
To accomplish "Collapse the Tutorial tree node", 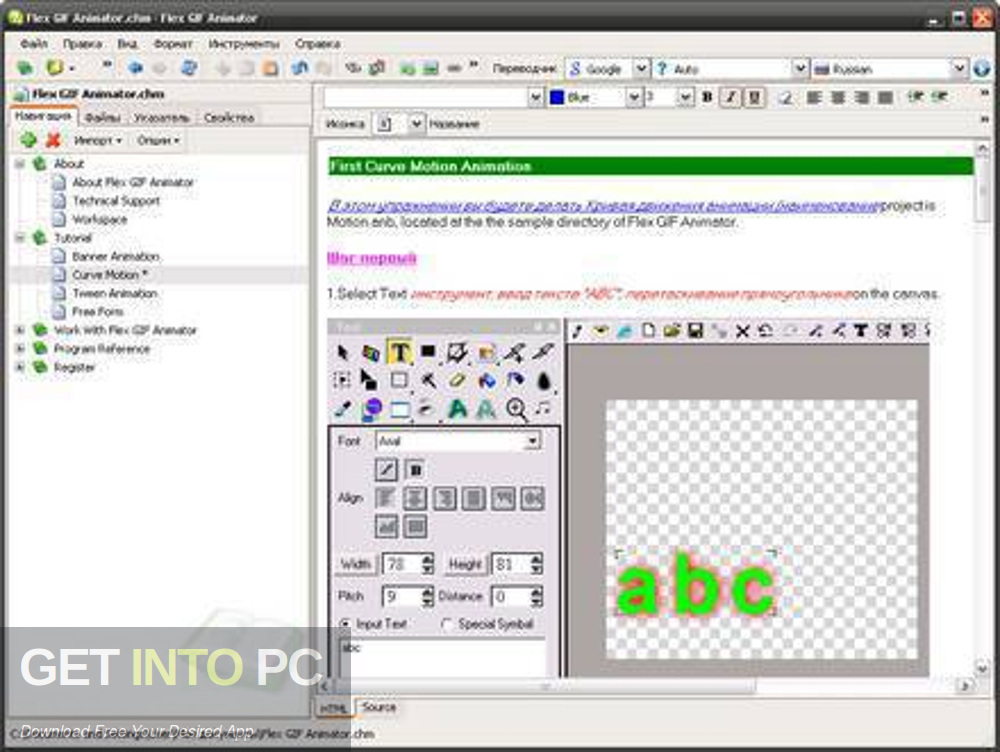I will tap(20, 238).
